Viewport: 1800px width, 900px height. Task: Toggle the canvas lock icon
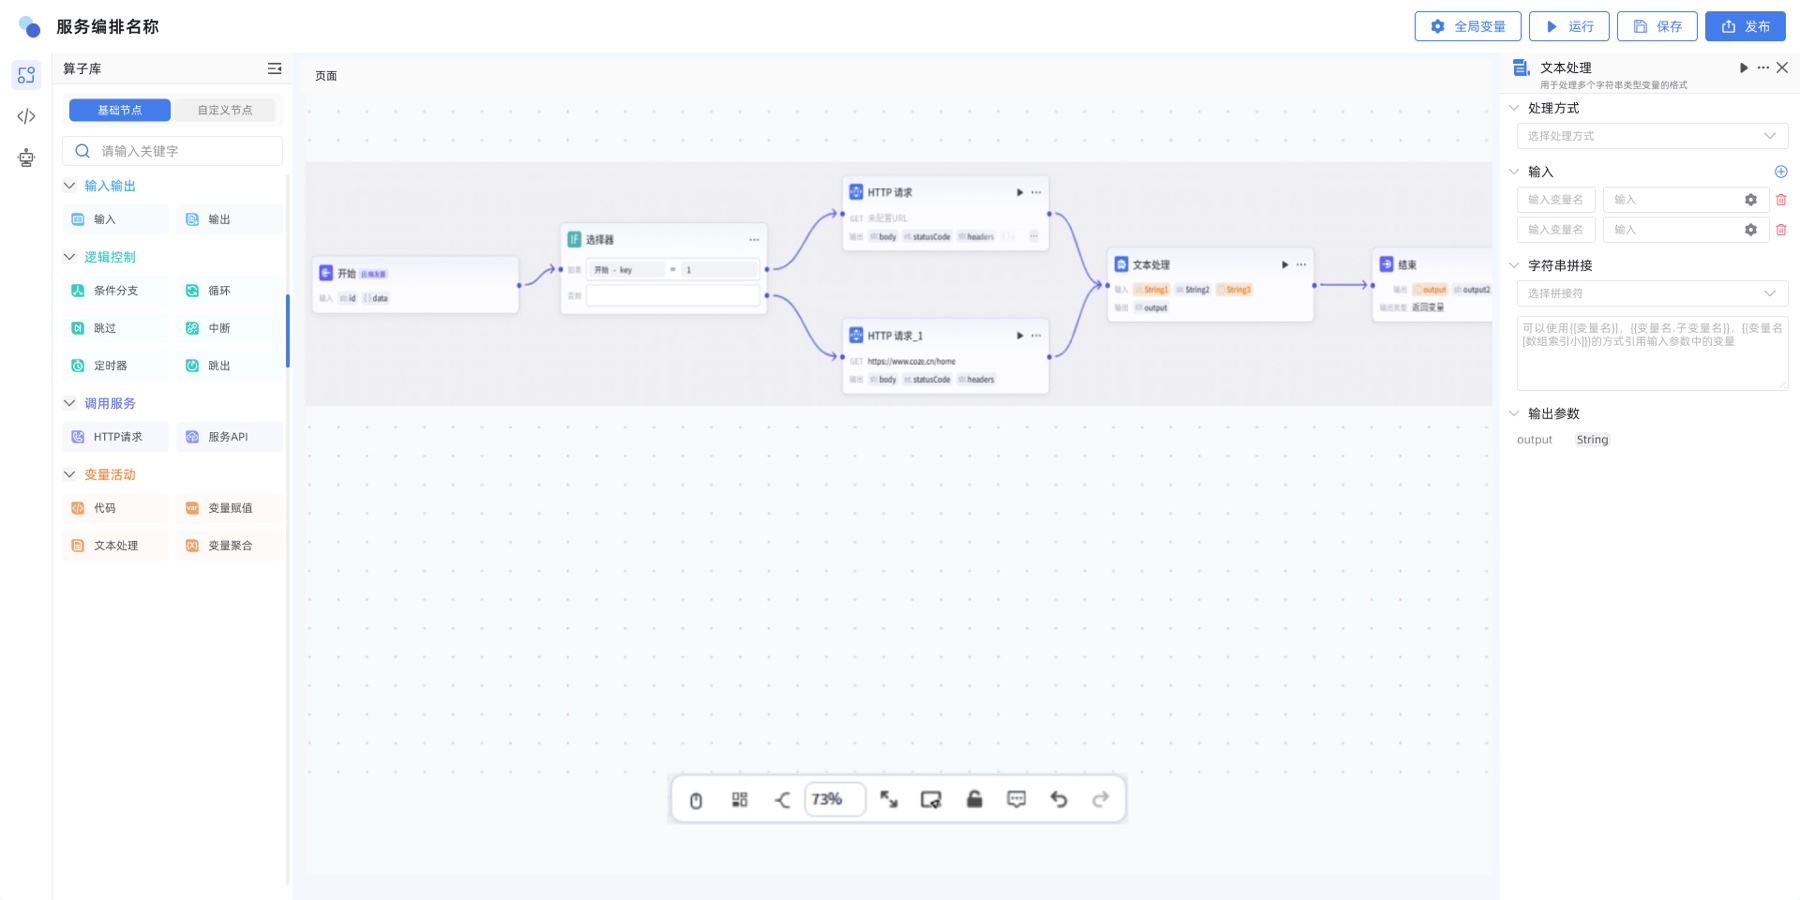[974, 799]
